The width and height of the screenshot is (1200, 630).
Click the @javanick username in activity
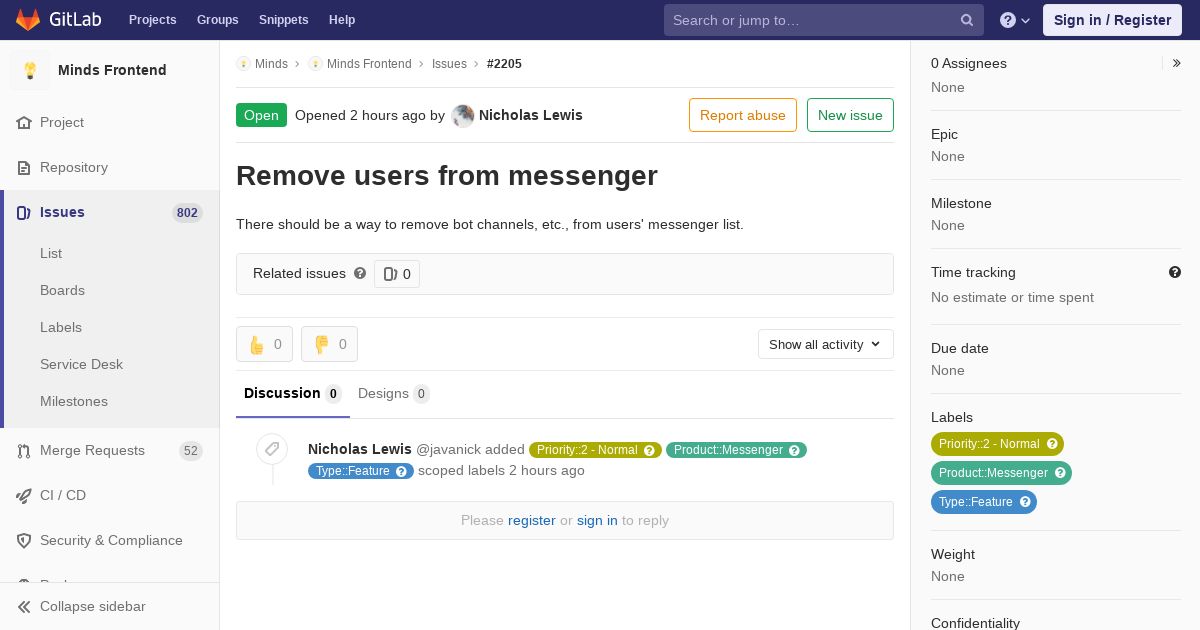[x=448, y=449]
